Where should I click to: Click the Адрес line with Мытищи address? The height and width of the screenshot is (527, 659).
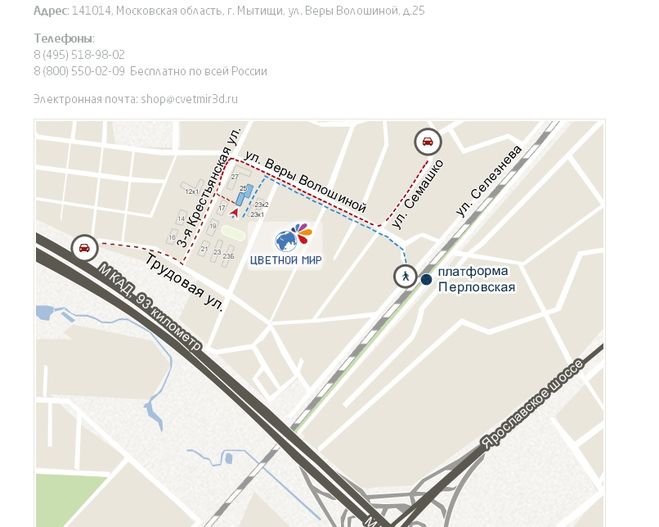pyautogui.click(x=229, y=11)
